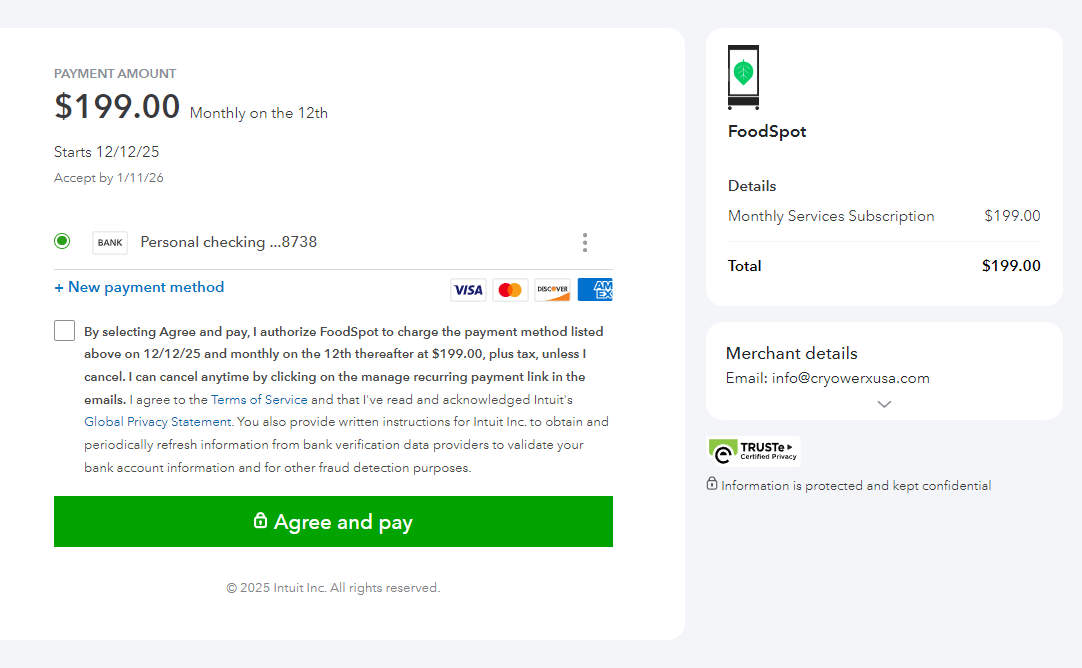The width and height of the screenshot is (1082, 668).
Task: Expand the Merchant details section
Action: pos(884,404)
